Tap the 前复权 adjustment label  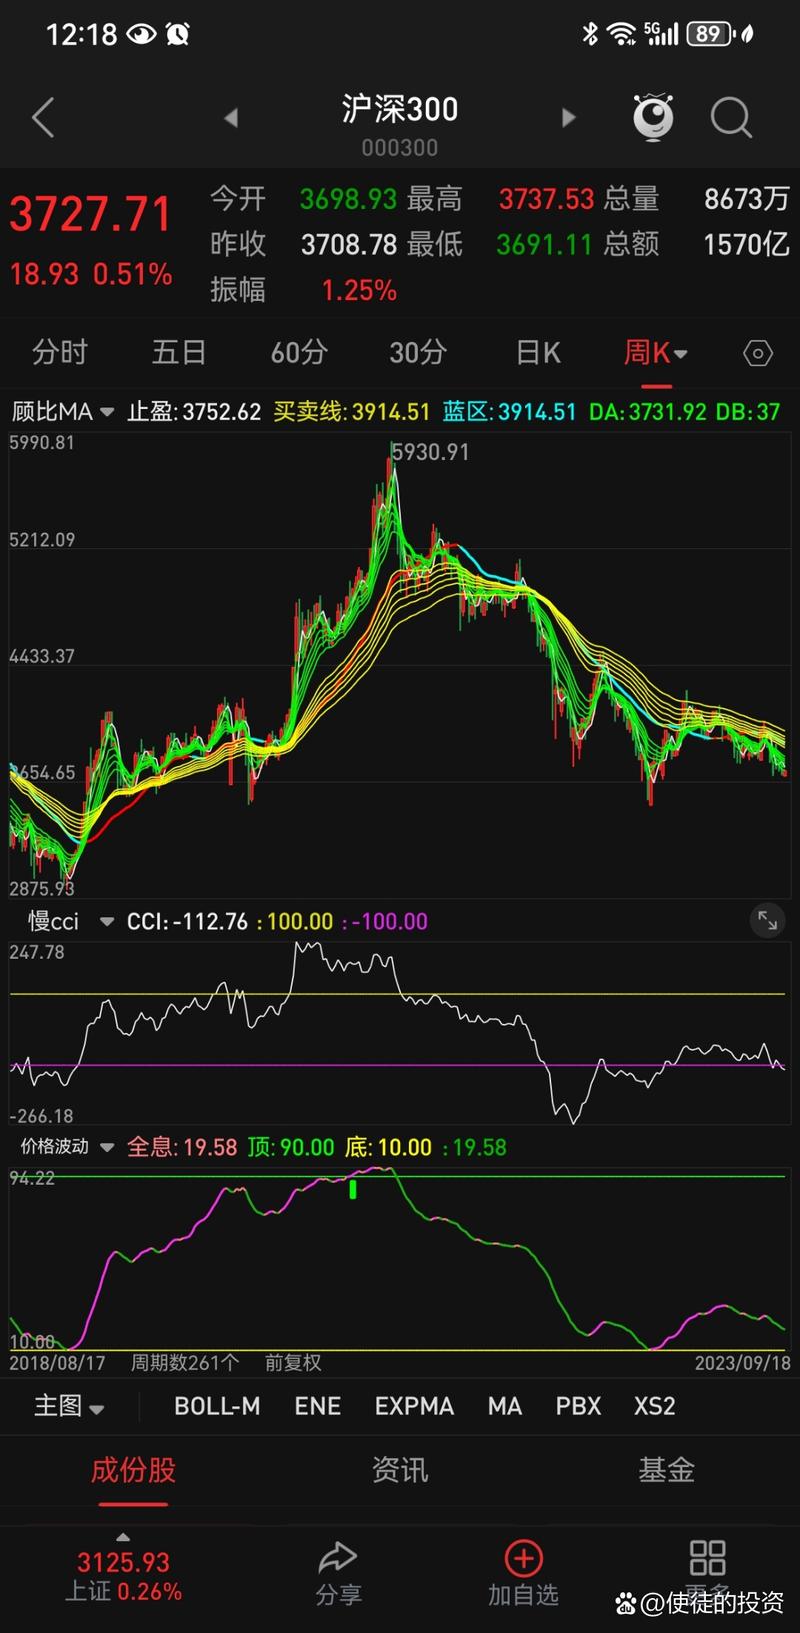[293, 1363]
